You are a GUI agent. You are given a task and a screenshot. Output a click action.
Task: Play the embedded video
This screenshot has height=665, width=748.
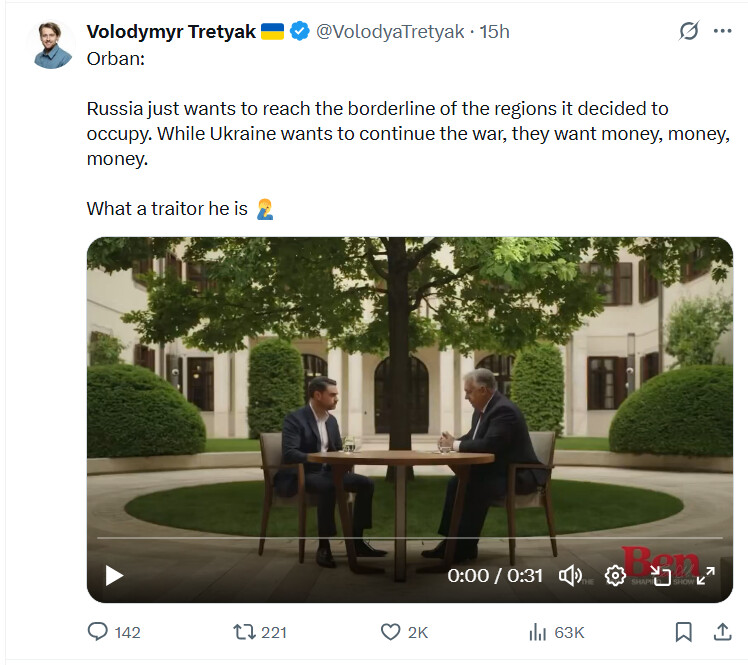114,575
